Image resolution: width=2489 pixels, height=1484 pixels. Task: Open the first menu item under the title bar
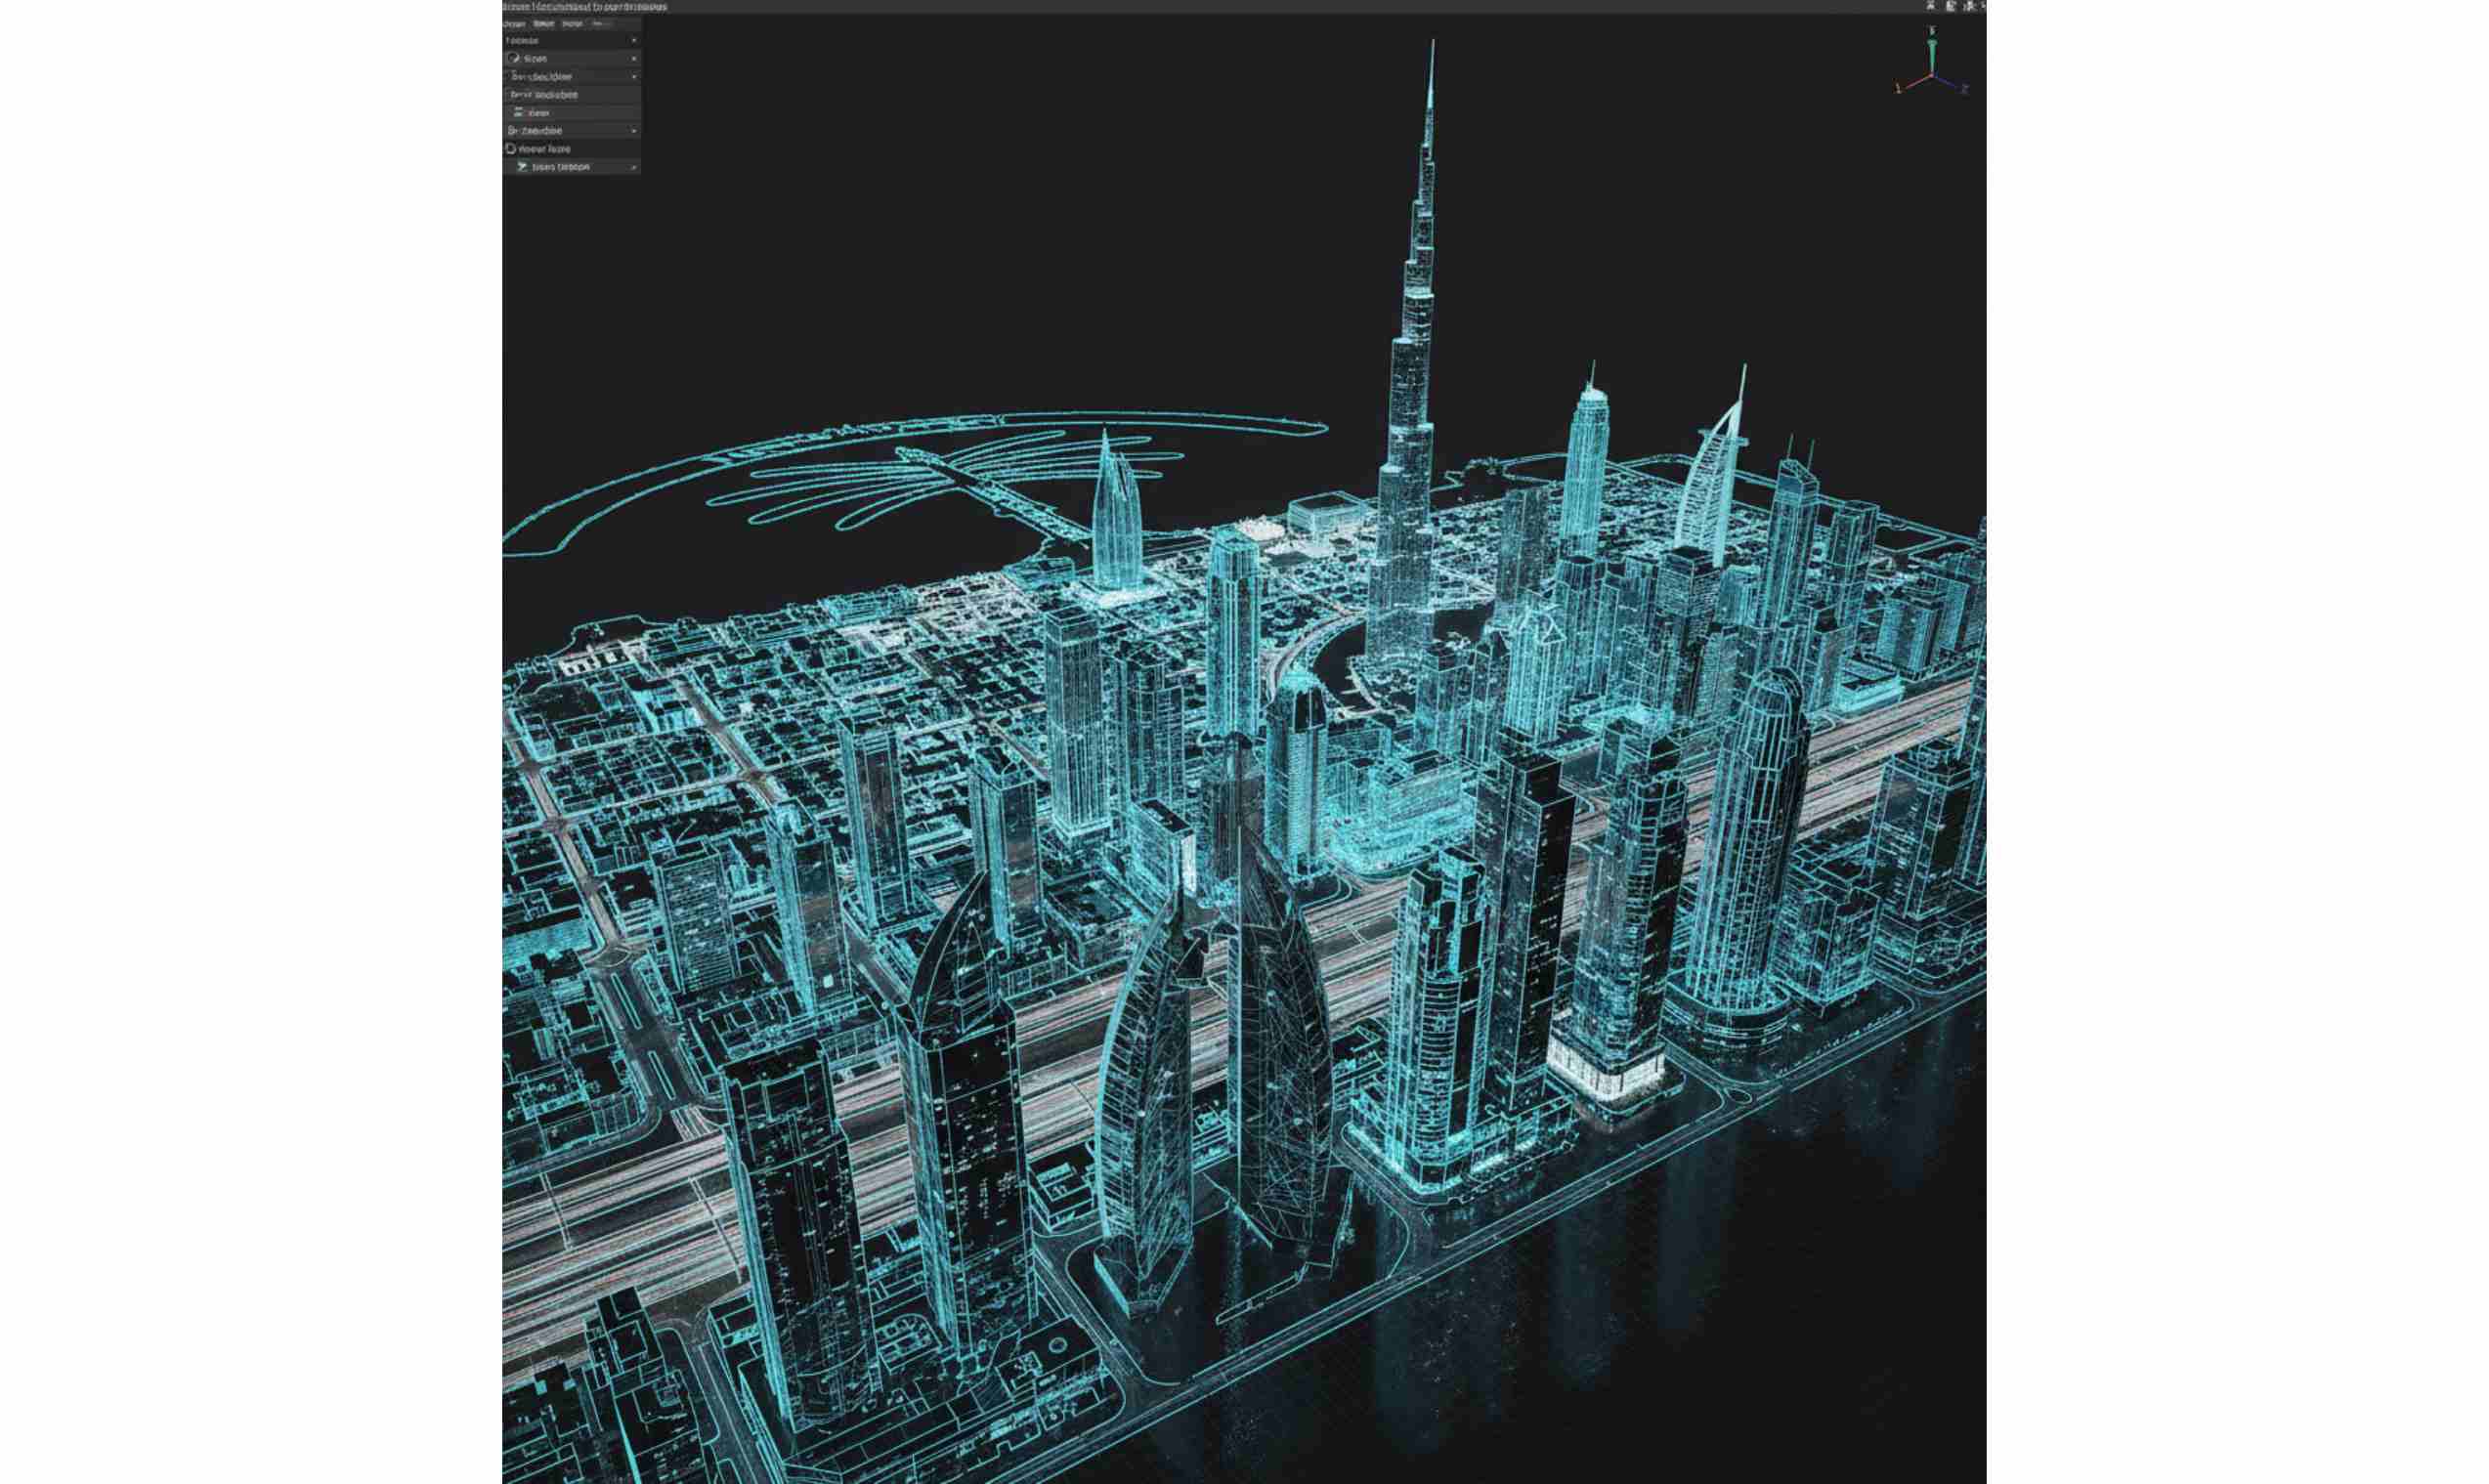(514, 24)
